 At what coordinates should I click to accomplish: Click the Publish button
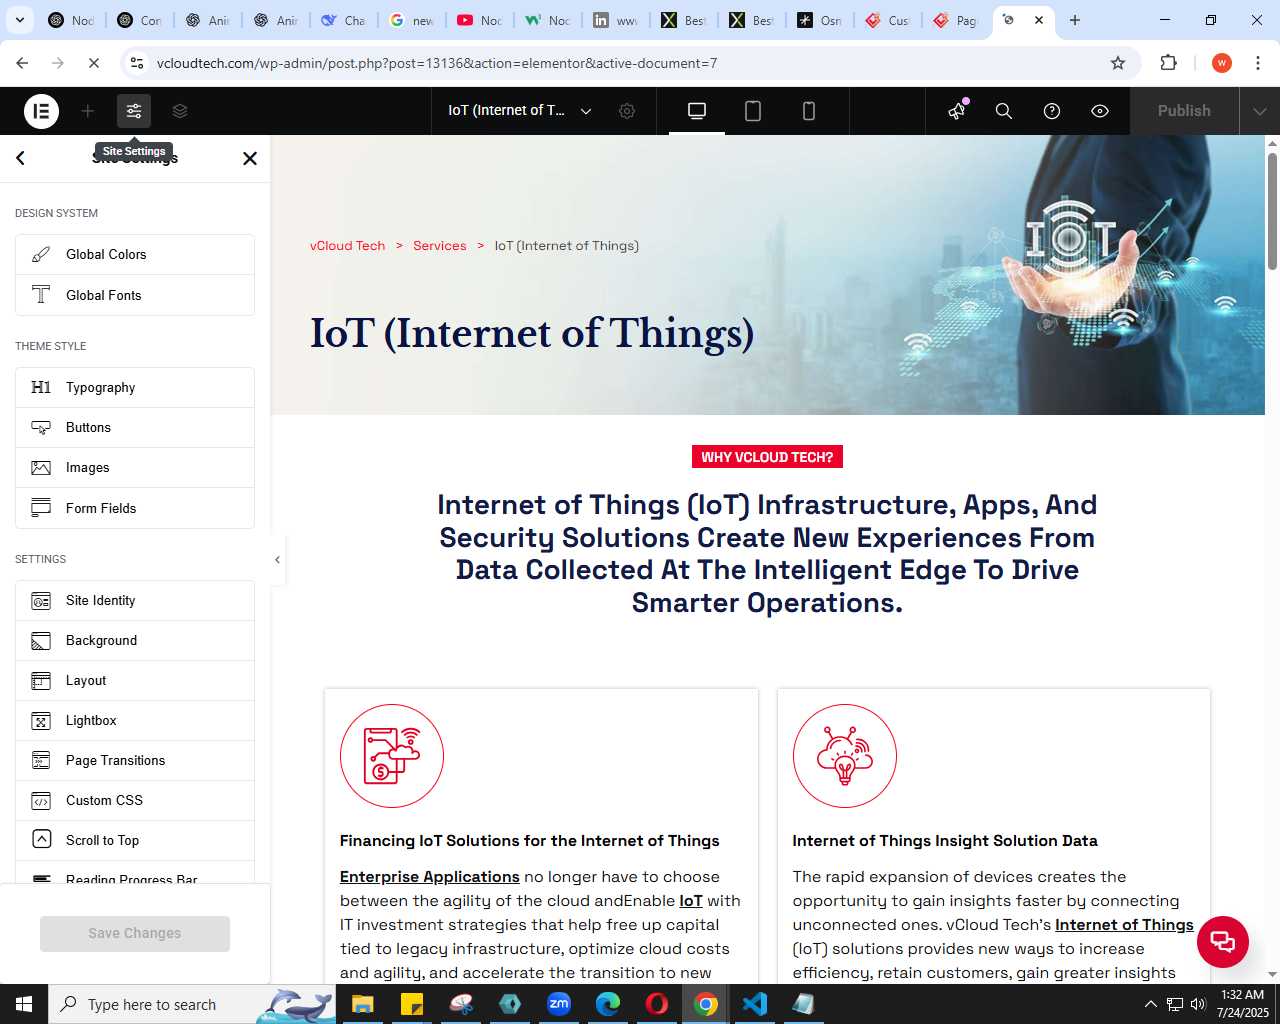(x=1184, y=111)
